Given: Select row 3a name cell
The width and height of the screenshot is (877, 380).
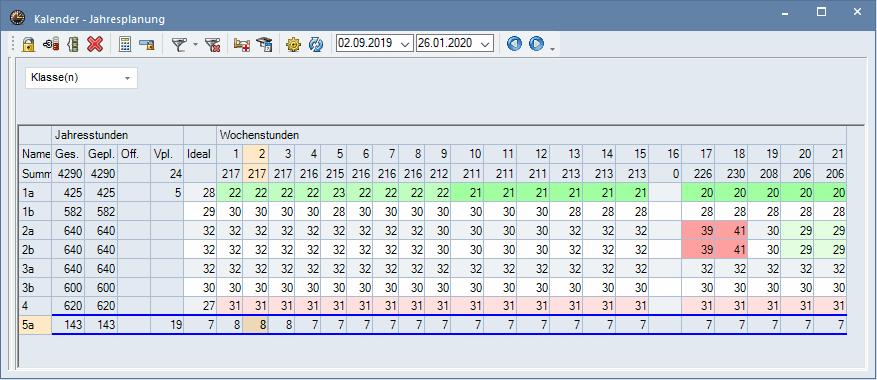Looking at the screenshot, I should coord(35,269).
